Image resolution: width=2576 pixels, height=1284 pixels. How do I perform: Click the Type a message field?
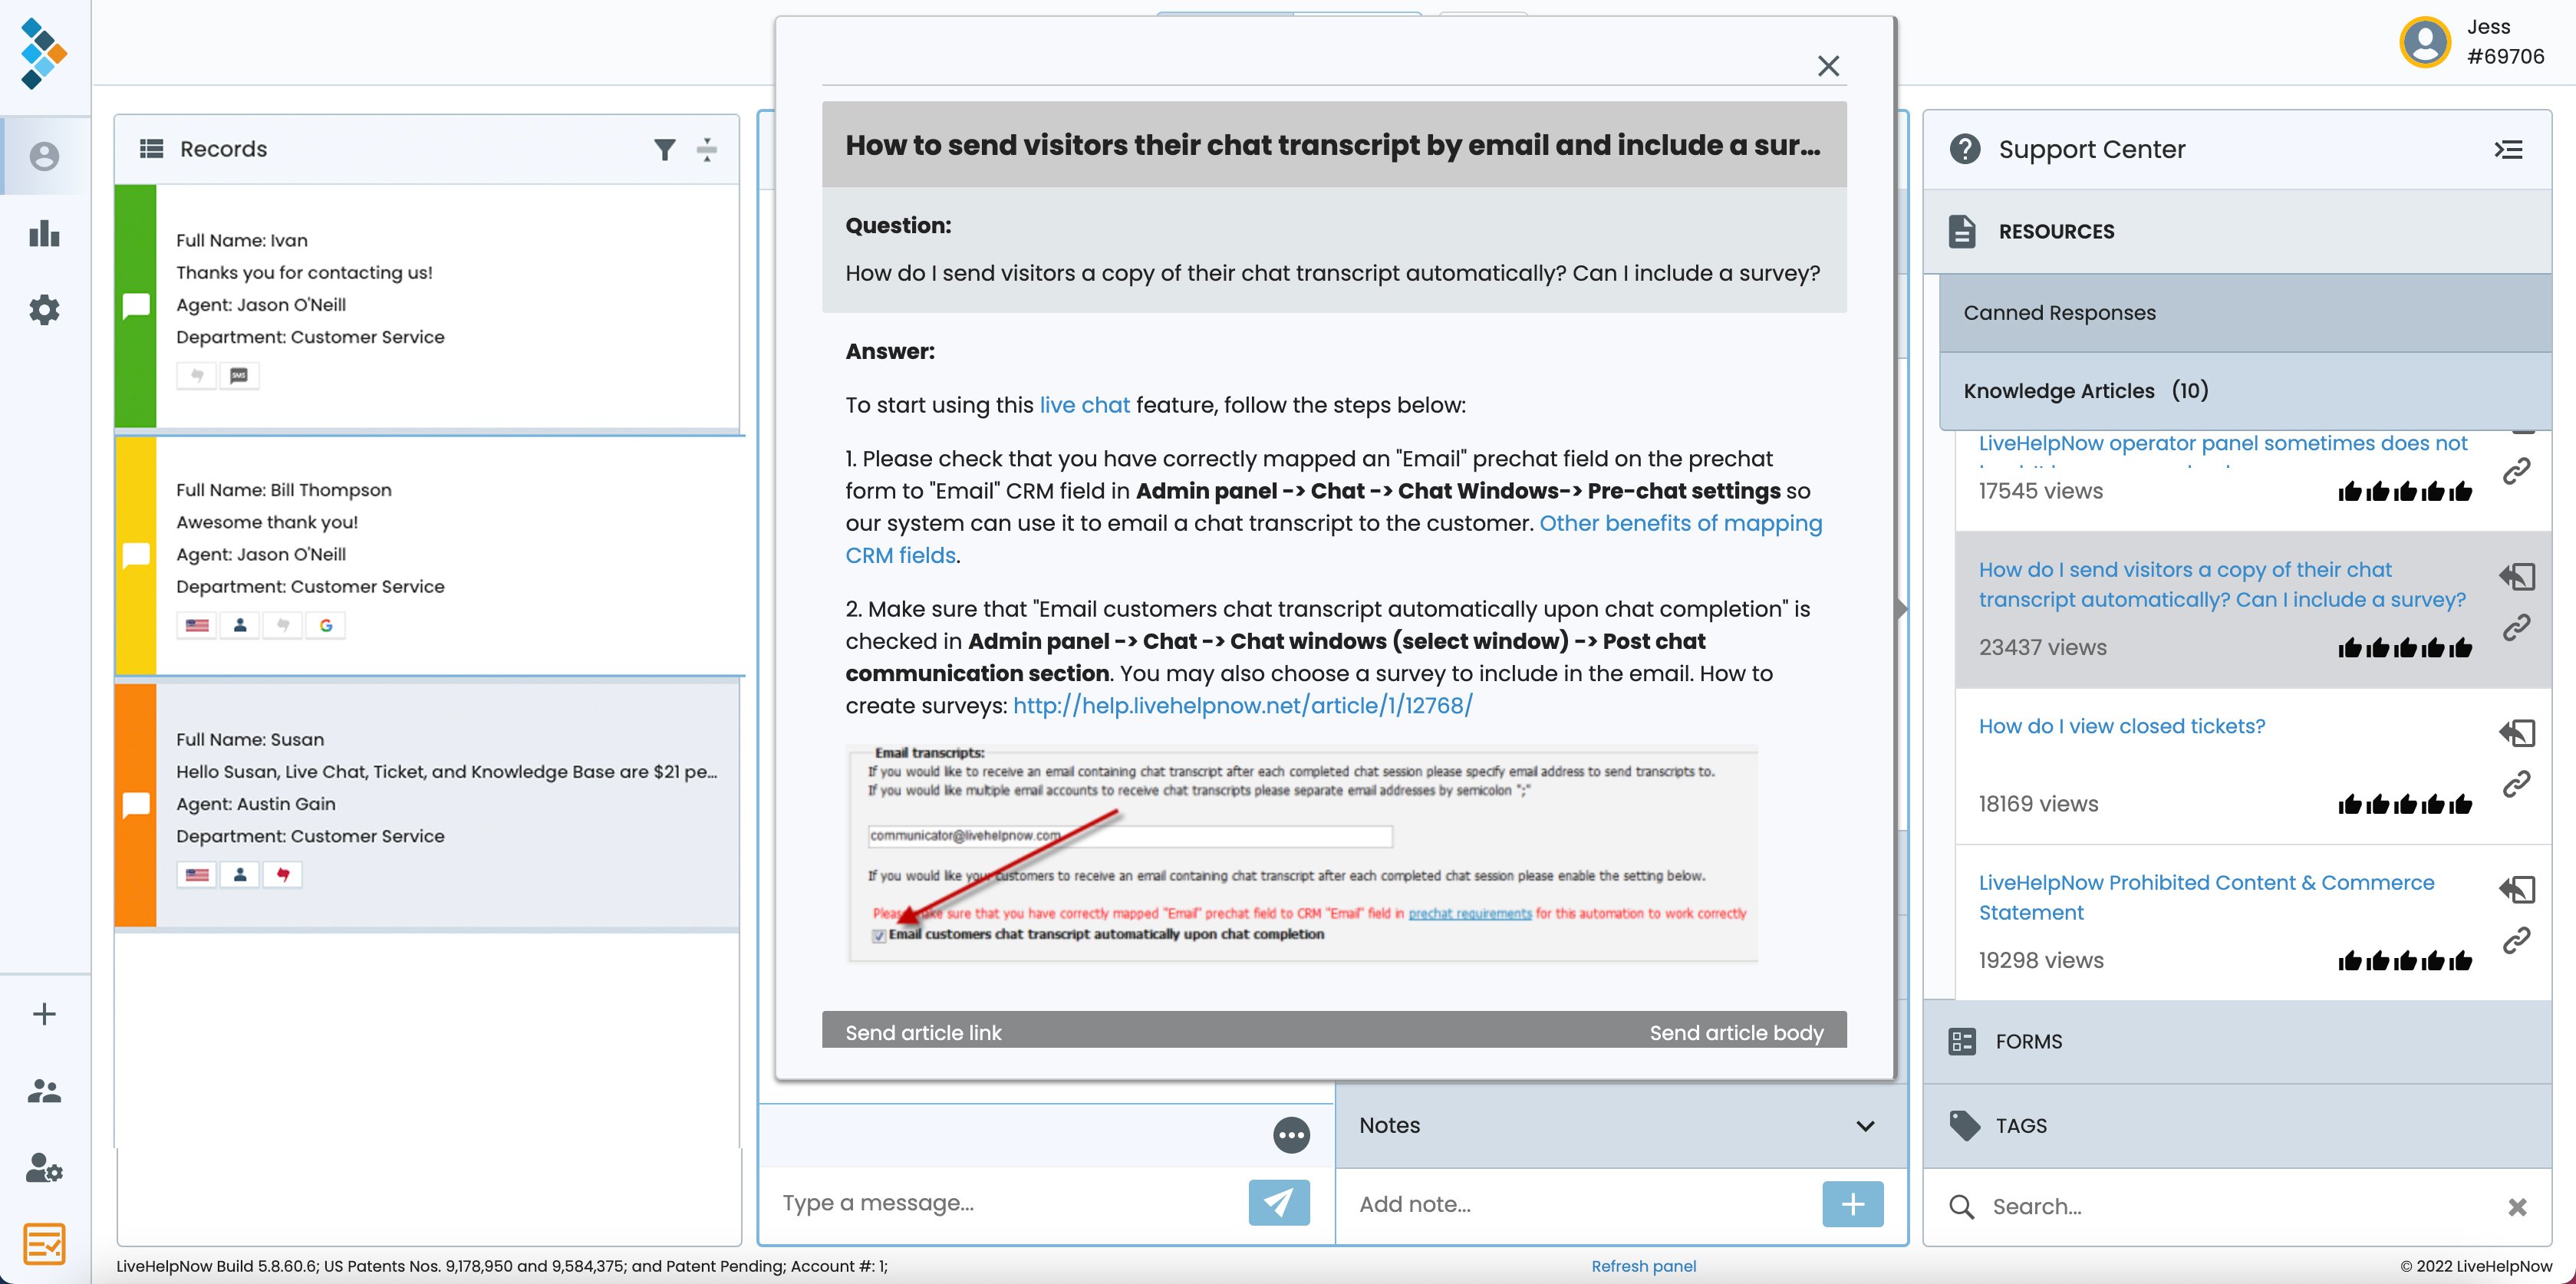(x=1005, y=1203)
